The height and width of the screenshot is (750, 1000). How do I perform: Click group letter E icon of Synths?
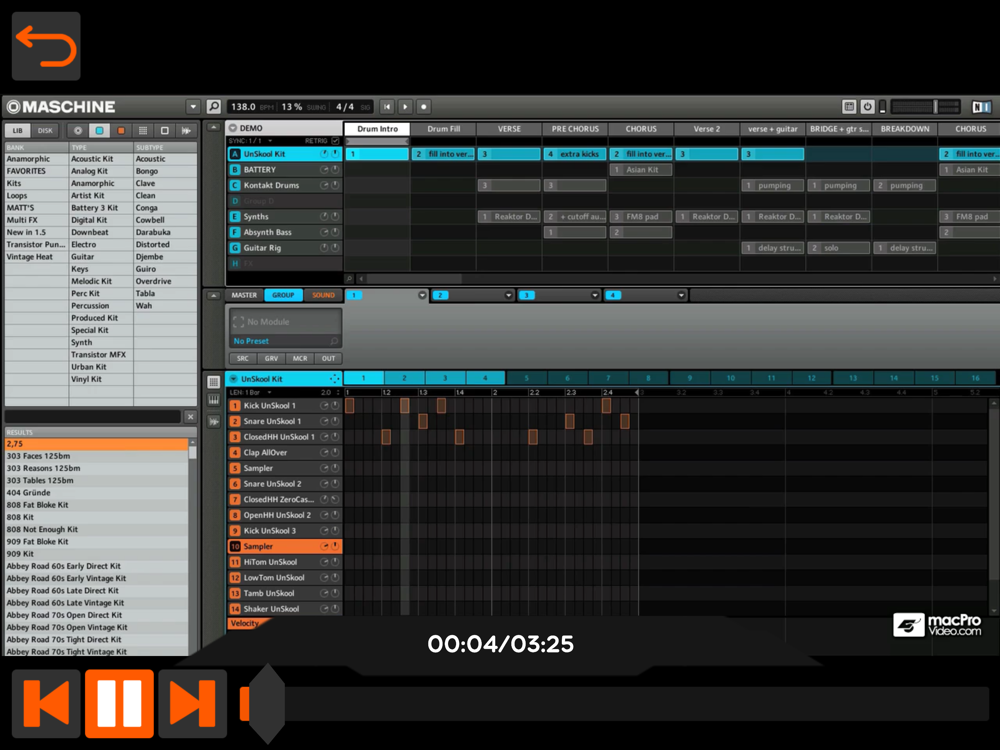235,217
